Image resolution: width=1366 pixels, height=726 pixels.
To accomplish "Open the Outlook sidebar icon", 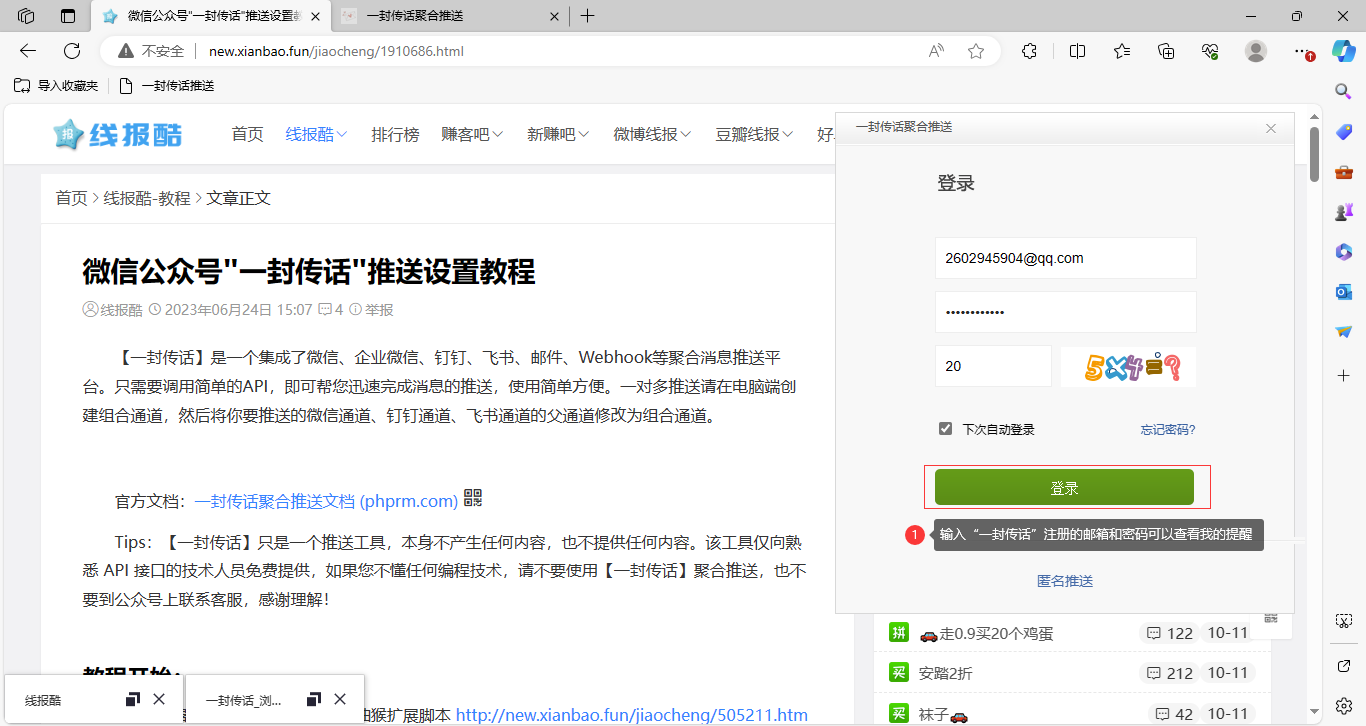I will coord(1344,292).
